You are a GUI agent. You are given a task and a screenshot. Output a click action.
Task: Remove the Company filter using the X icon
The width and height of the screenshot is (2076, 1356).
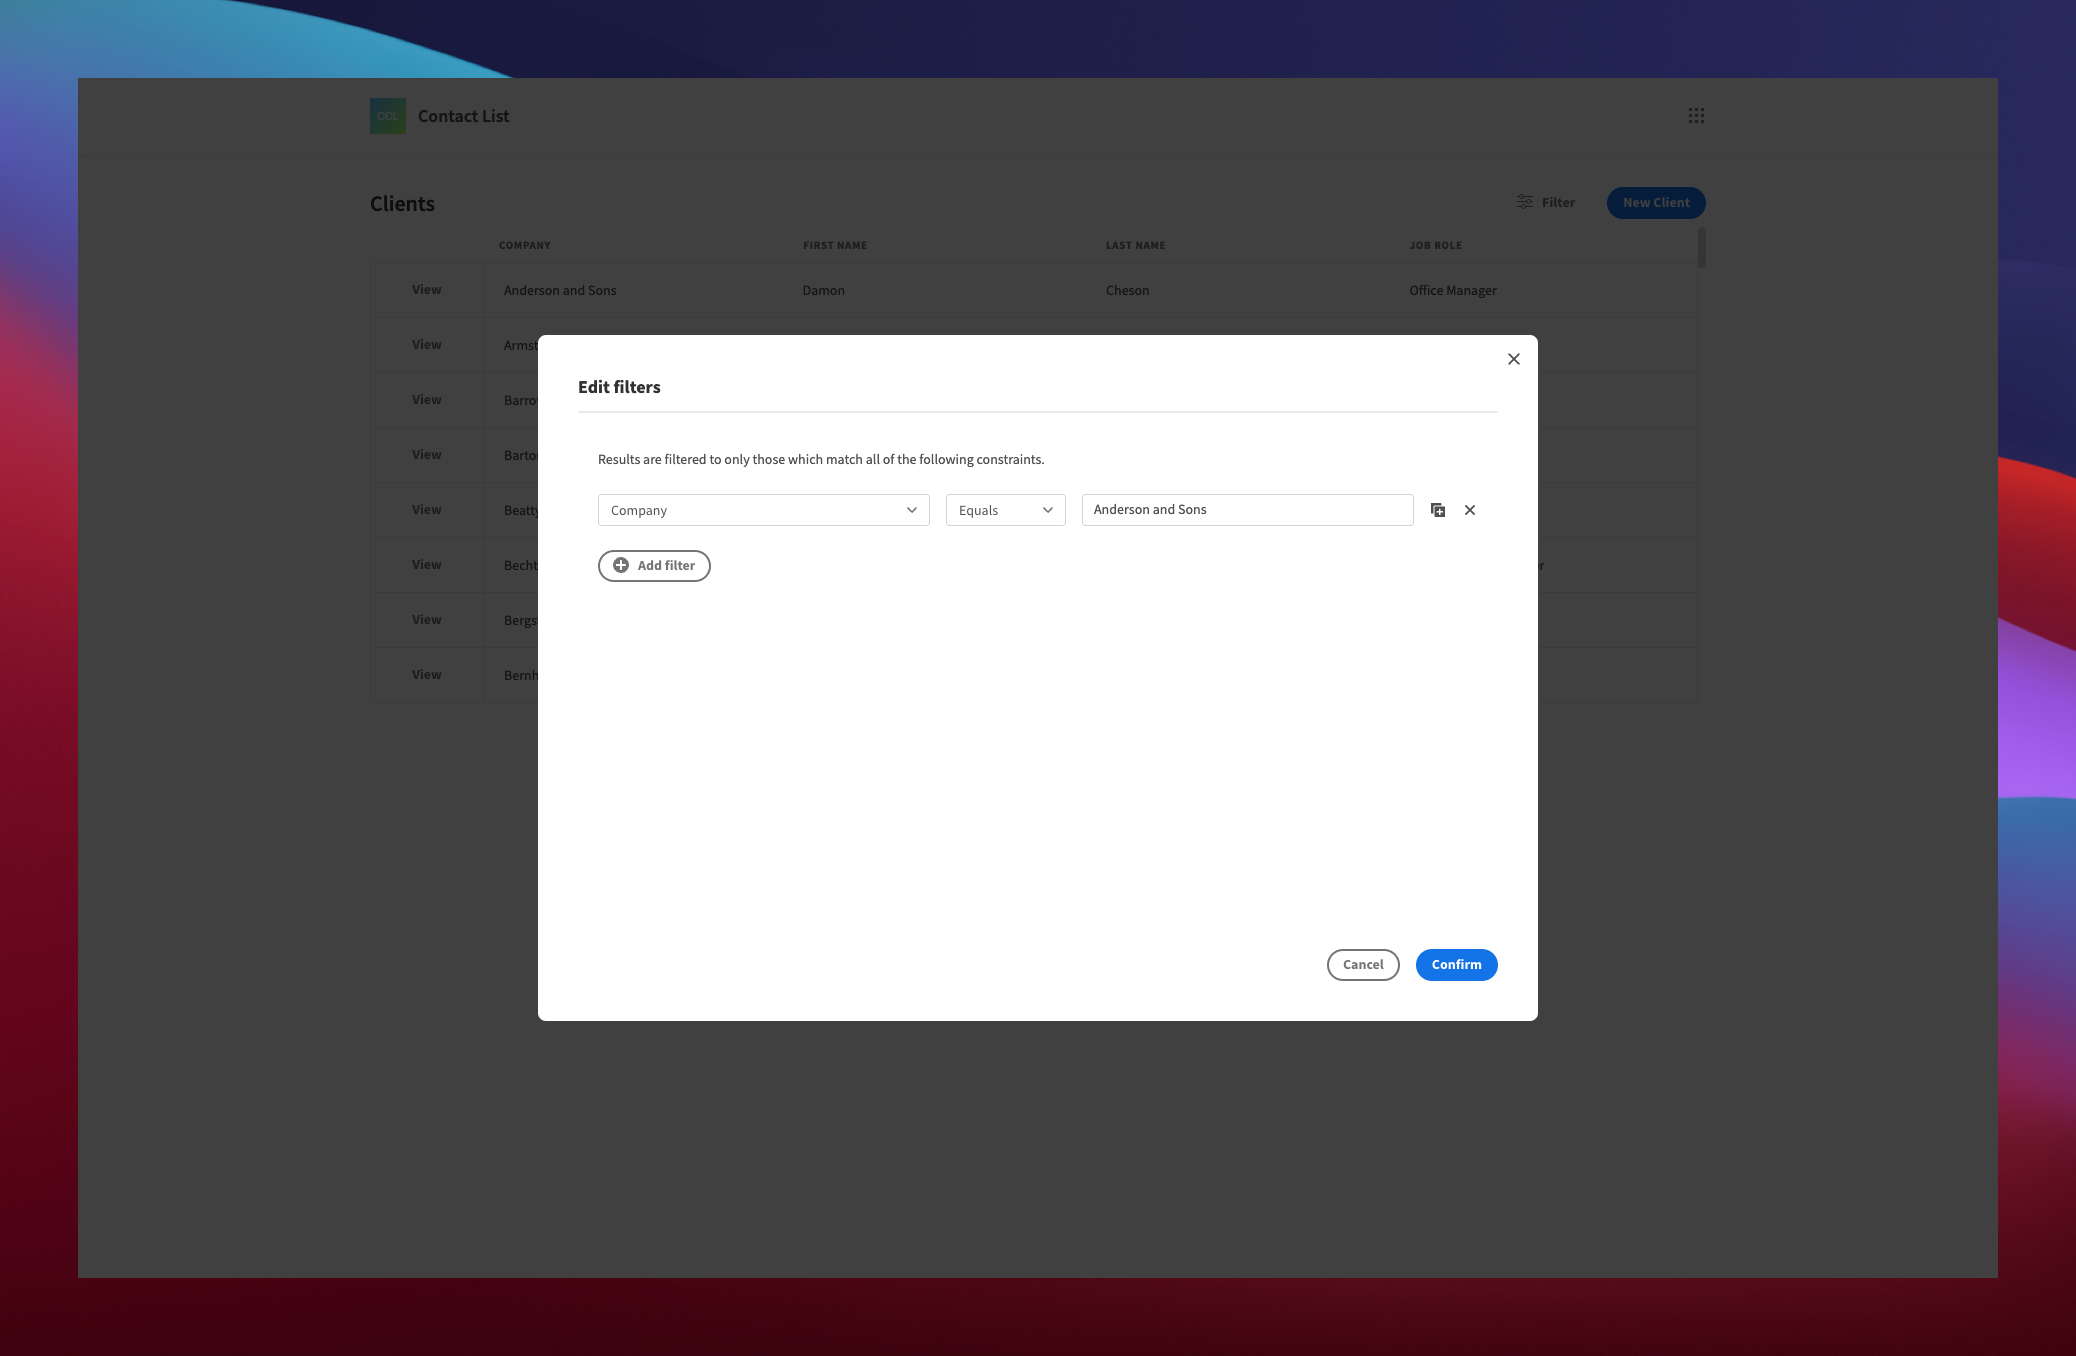(x=1469, y=510)
